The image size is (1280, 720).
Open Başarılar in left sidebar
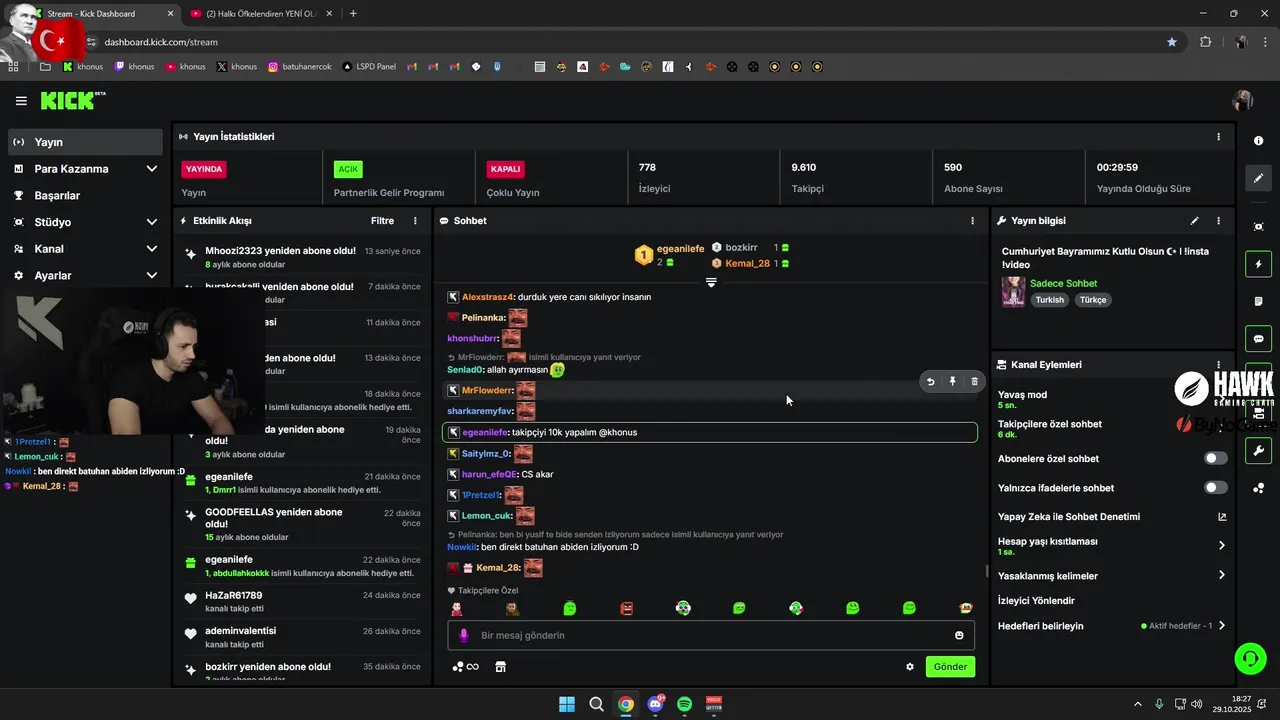85,196
